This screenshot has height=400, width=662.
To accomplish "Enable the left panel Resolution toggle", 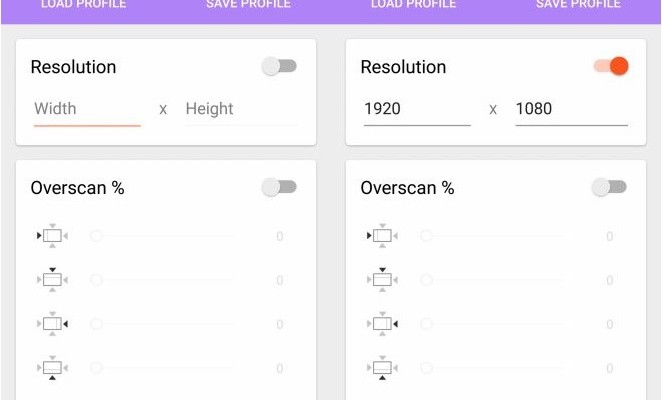I will coord(279,67).
